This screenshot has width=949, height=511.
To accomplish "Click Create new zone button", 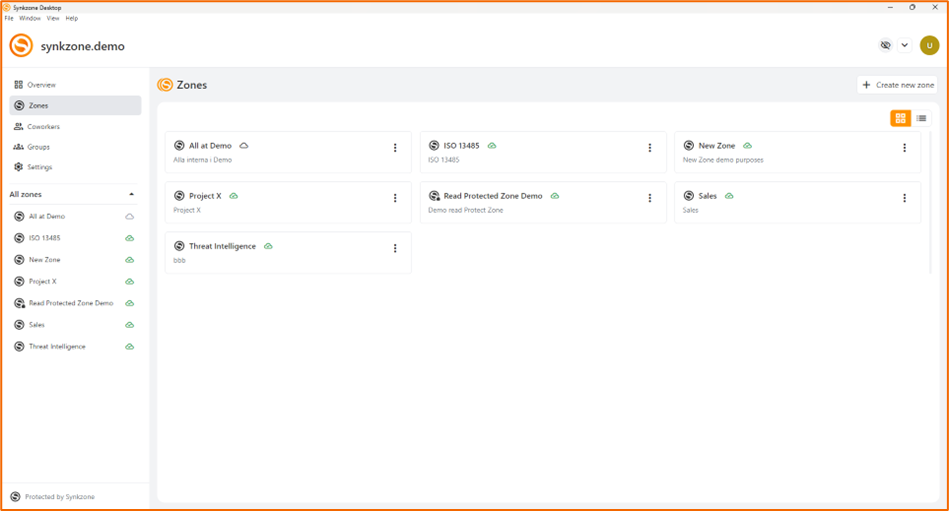I will [x=898, y=85].
